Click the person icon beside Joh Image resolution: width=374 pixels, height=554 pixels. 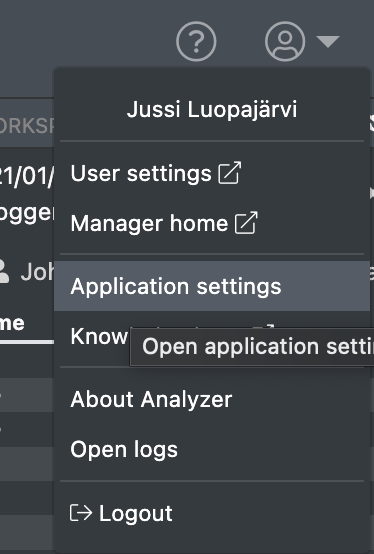click(x=4, y=271)
